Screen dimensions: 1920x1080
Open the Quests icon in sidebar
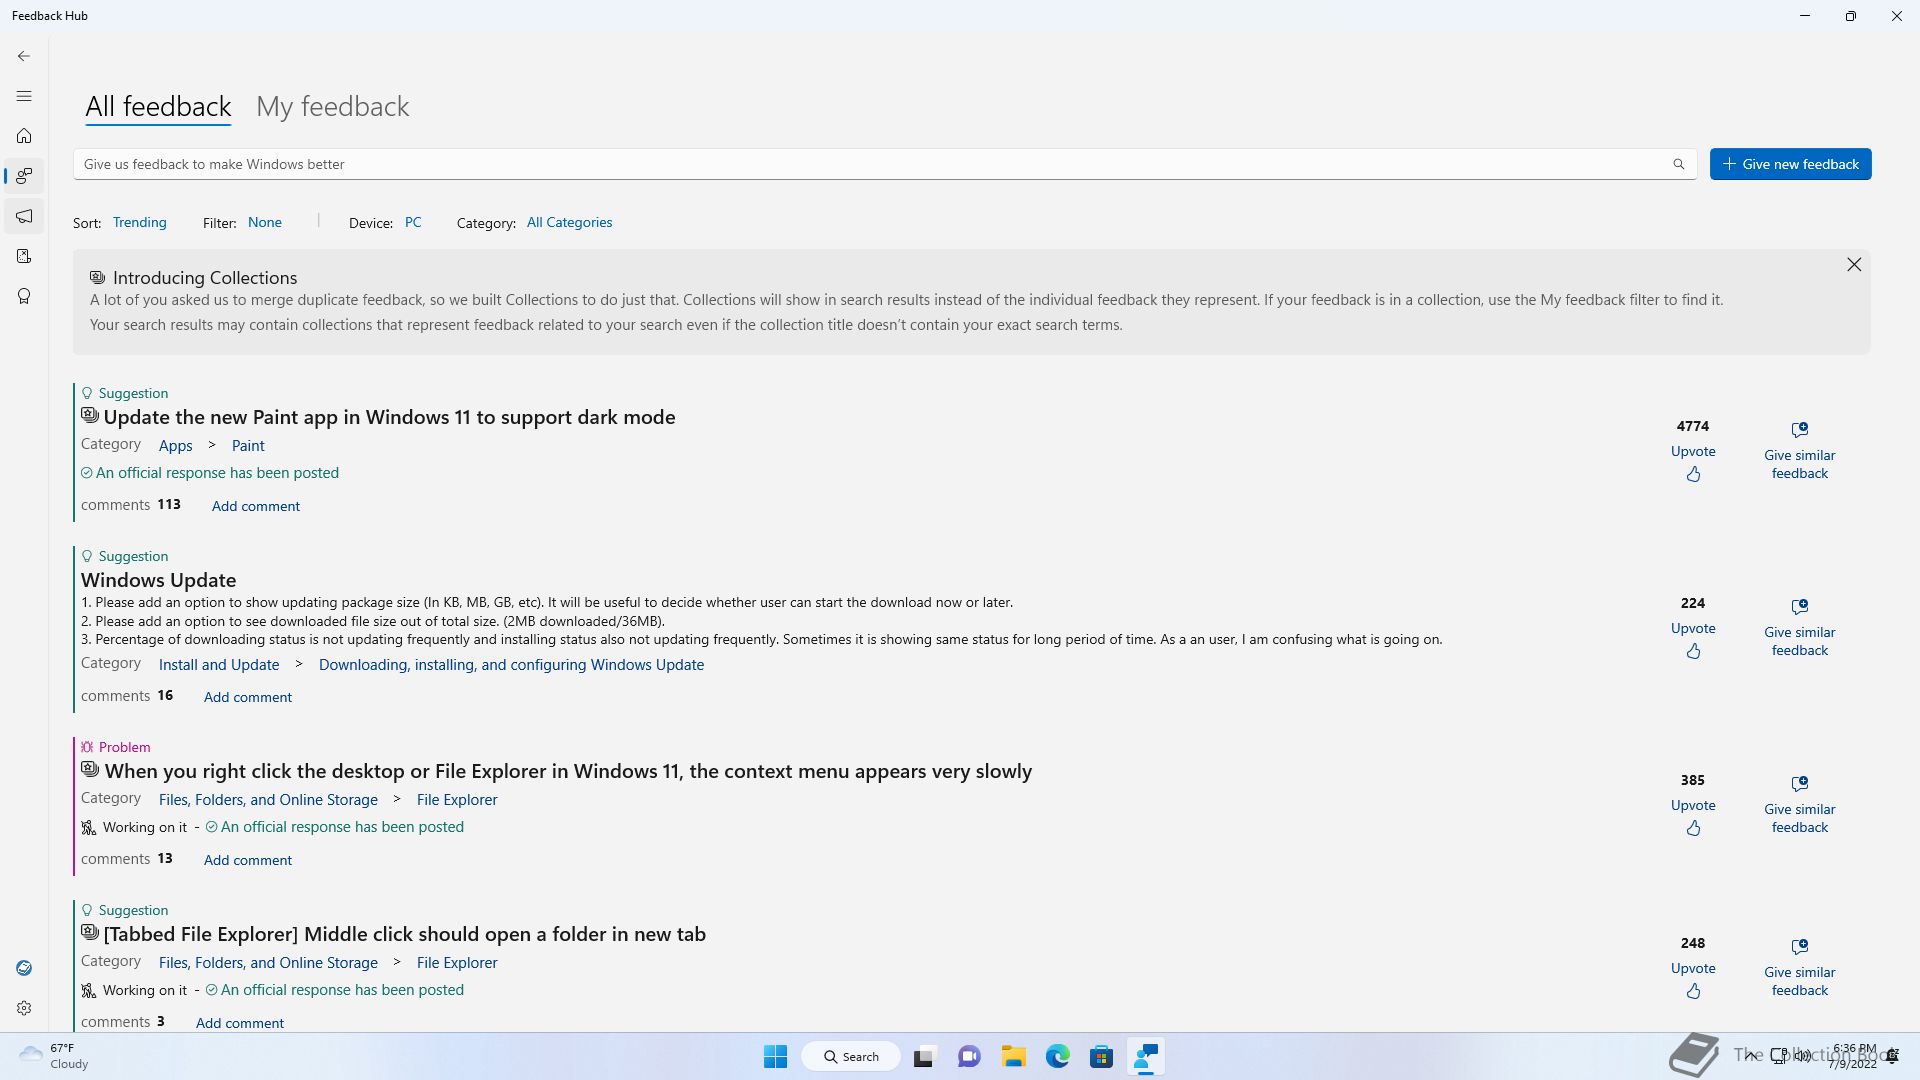(x=24, y=256)
